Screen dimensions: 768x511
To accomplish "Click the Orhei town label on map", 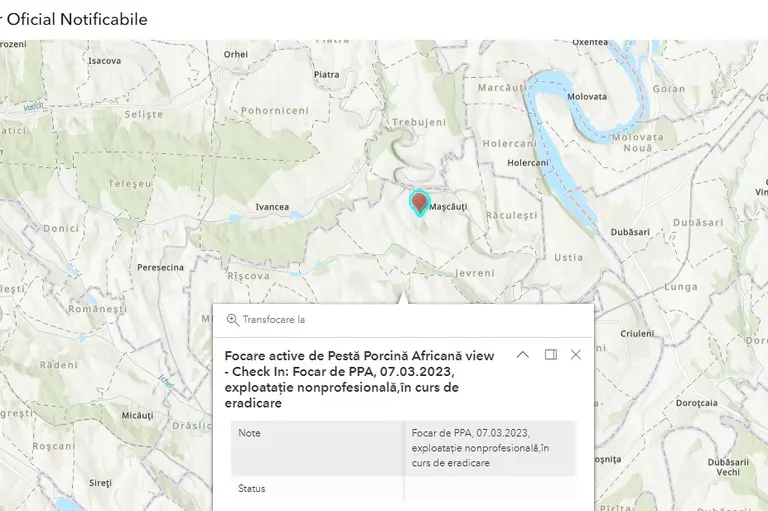I will [x=236, y=54].
